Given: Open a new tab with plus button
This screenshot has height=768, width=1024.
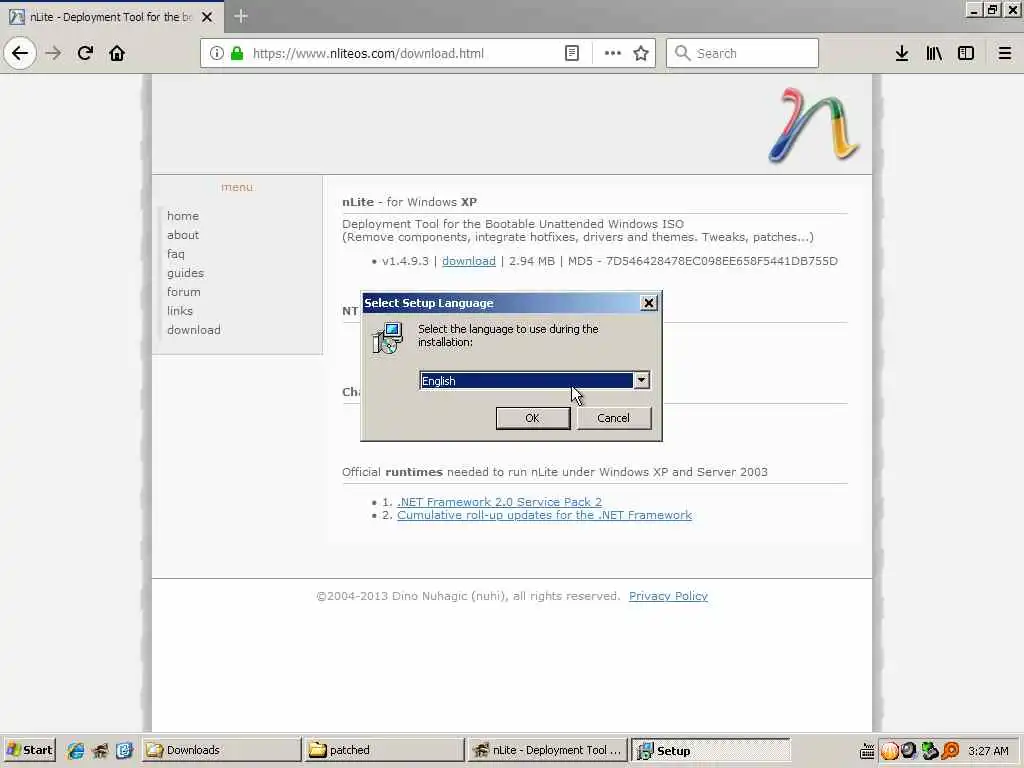Looking at the screenshot, I should [240, 16].
